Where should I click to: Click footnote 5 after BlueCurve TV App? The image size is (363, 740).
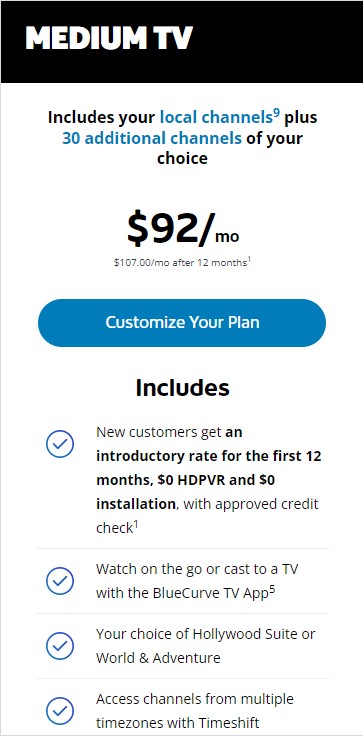point(272,590)
